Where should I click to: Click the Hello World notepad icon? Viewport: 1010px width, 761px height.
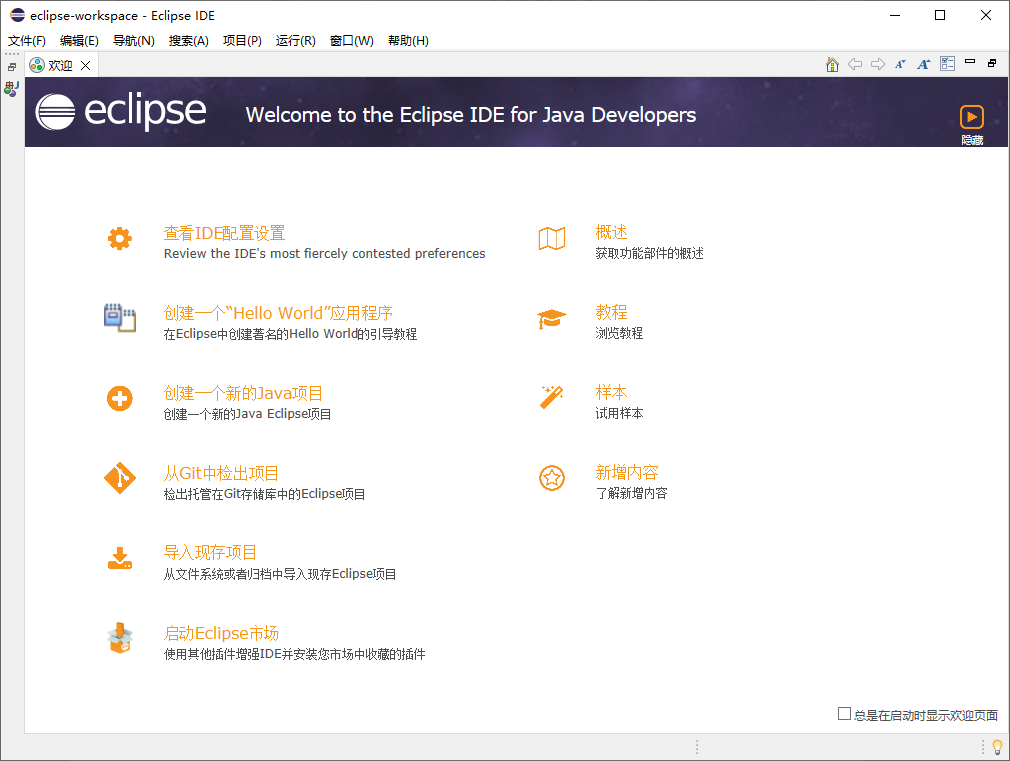pos(120,318)
